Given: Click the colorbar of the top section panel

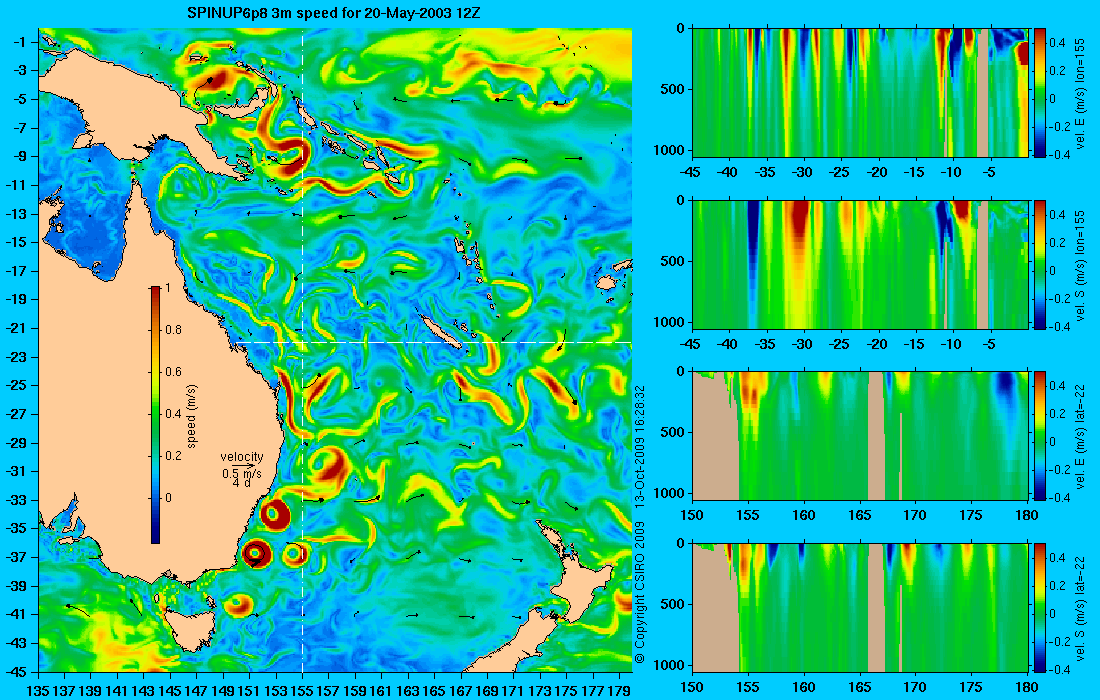Looking at the screenshot, I should pos(1040,91).
